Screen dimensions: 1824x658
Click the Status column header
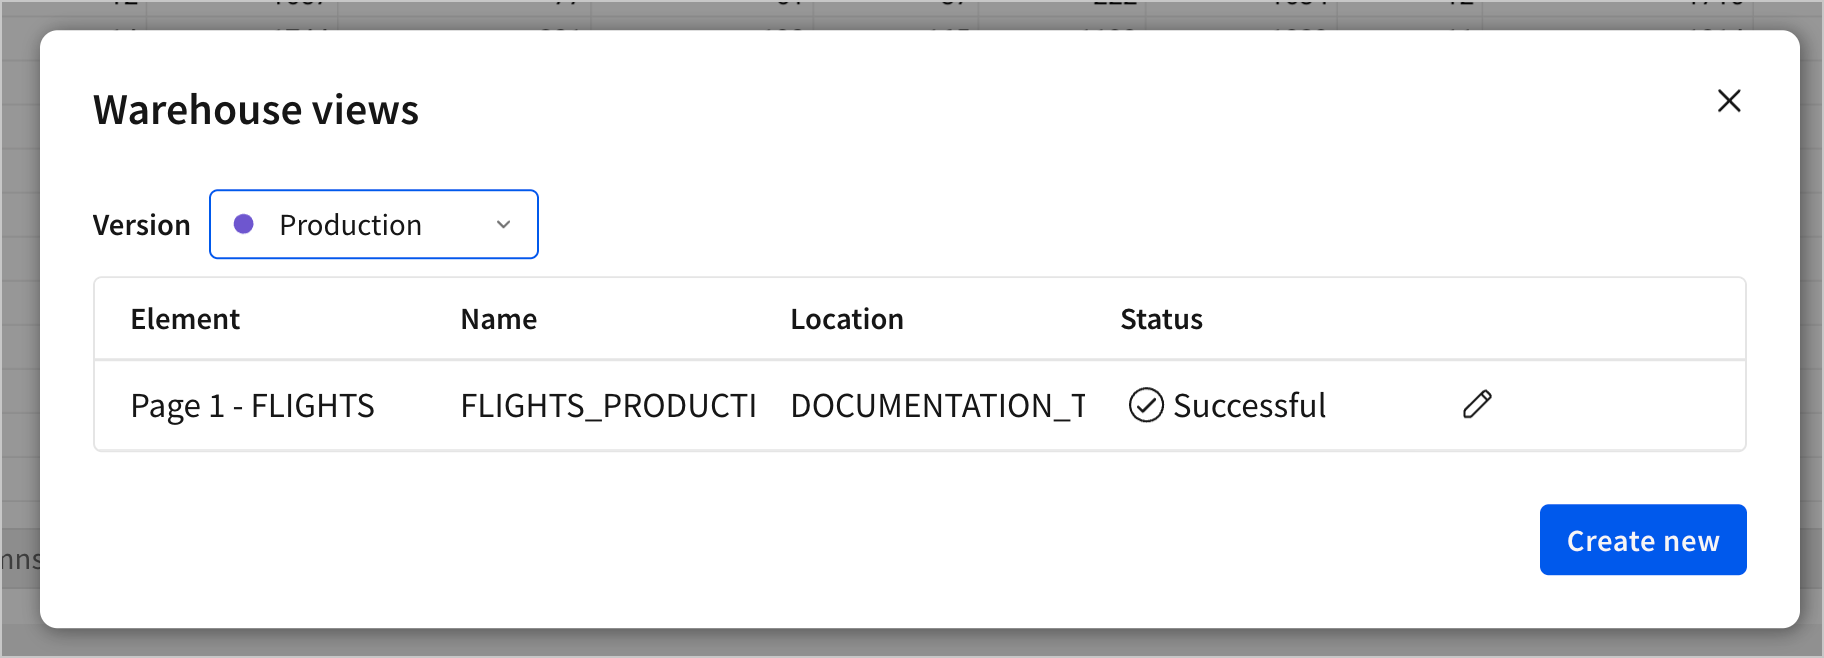[x=1160, y=318]
